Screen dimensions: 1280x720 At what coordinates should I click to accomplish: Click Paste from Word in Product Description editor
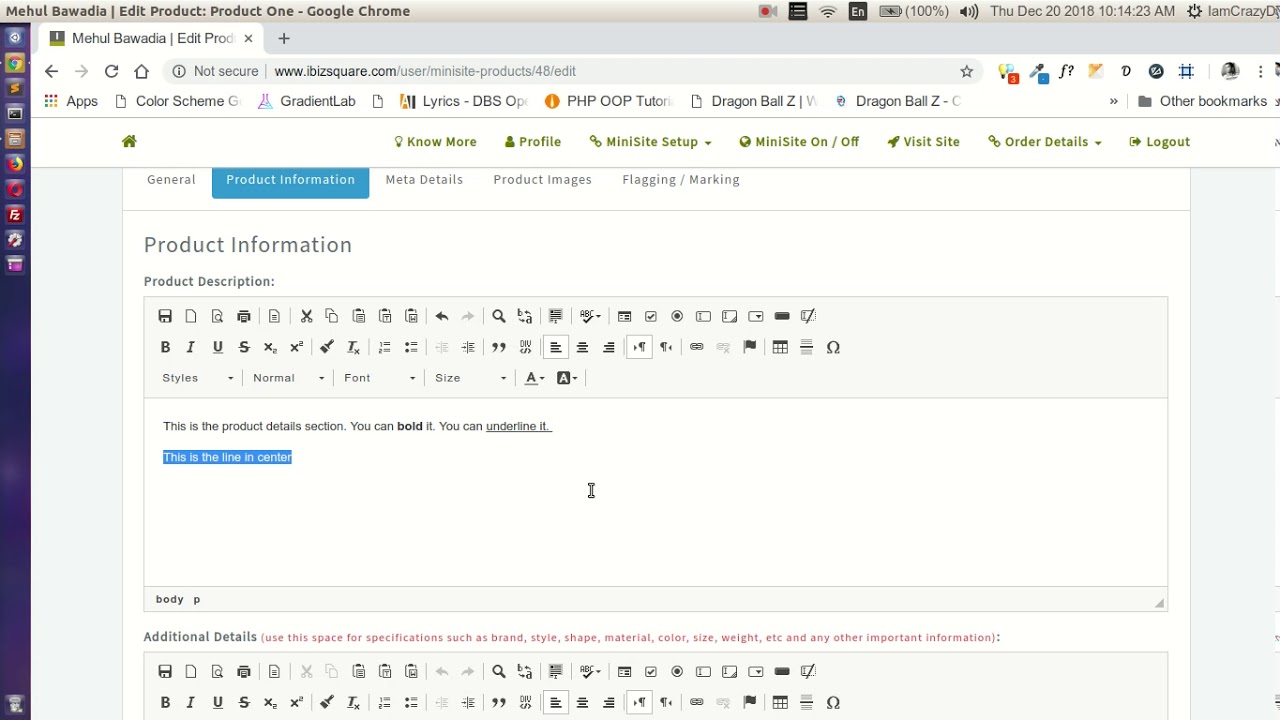click(411, 316)
